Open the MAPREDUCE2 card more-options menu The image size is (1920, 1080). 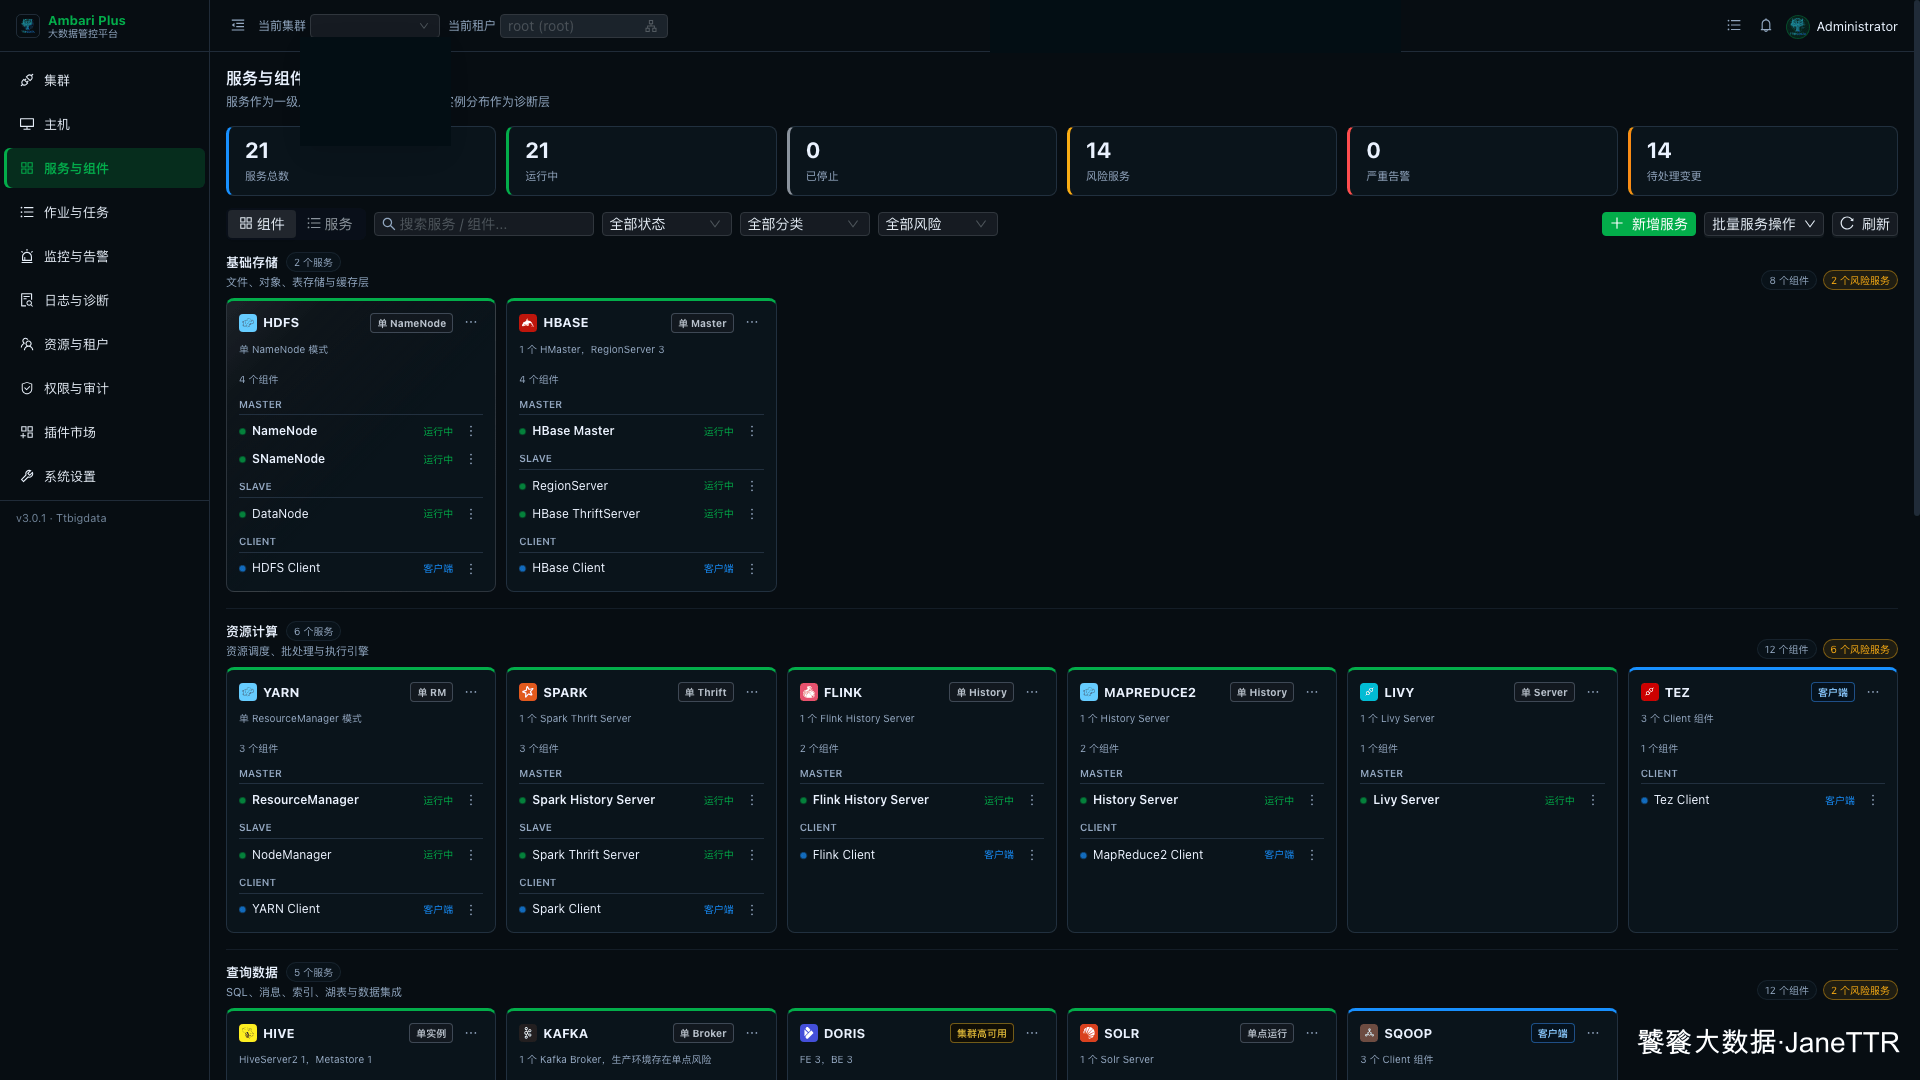[x=1312, y=692]
